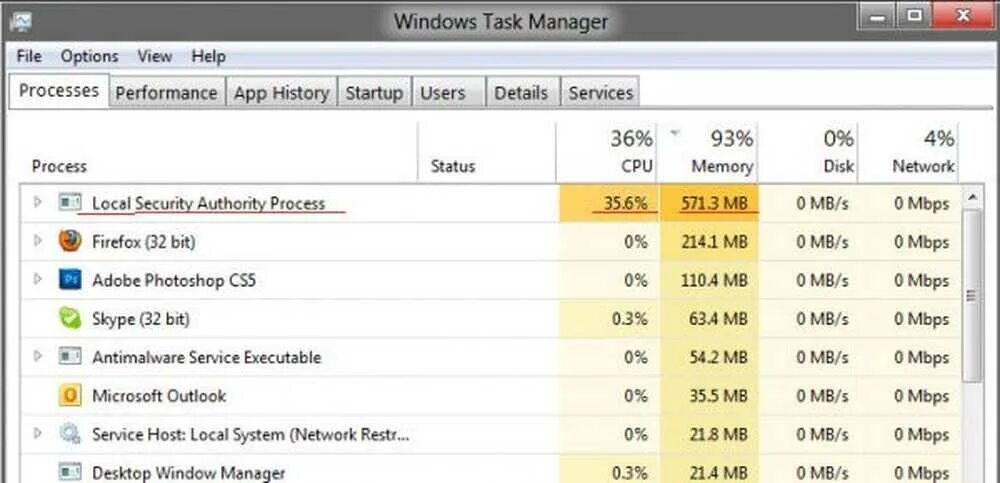1000x483 pixels.
Task: Open the Startup tab
Action: [x=374, y=93]
